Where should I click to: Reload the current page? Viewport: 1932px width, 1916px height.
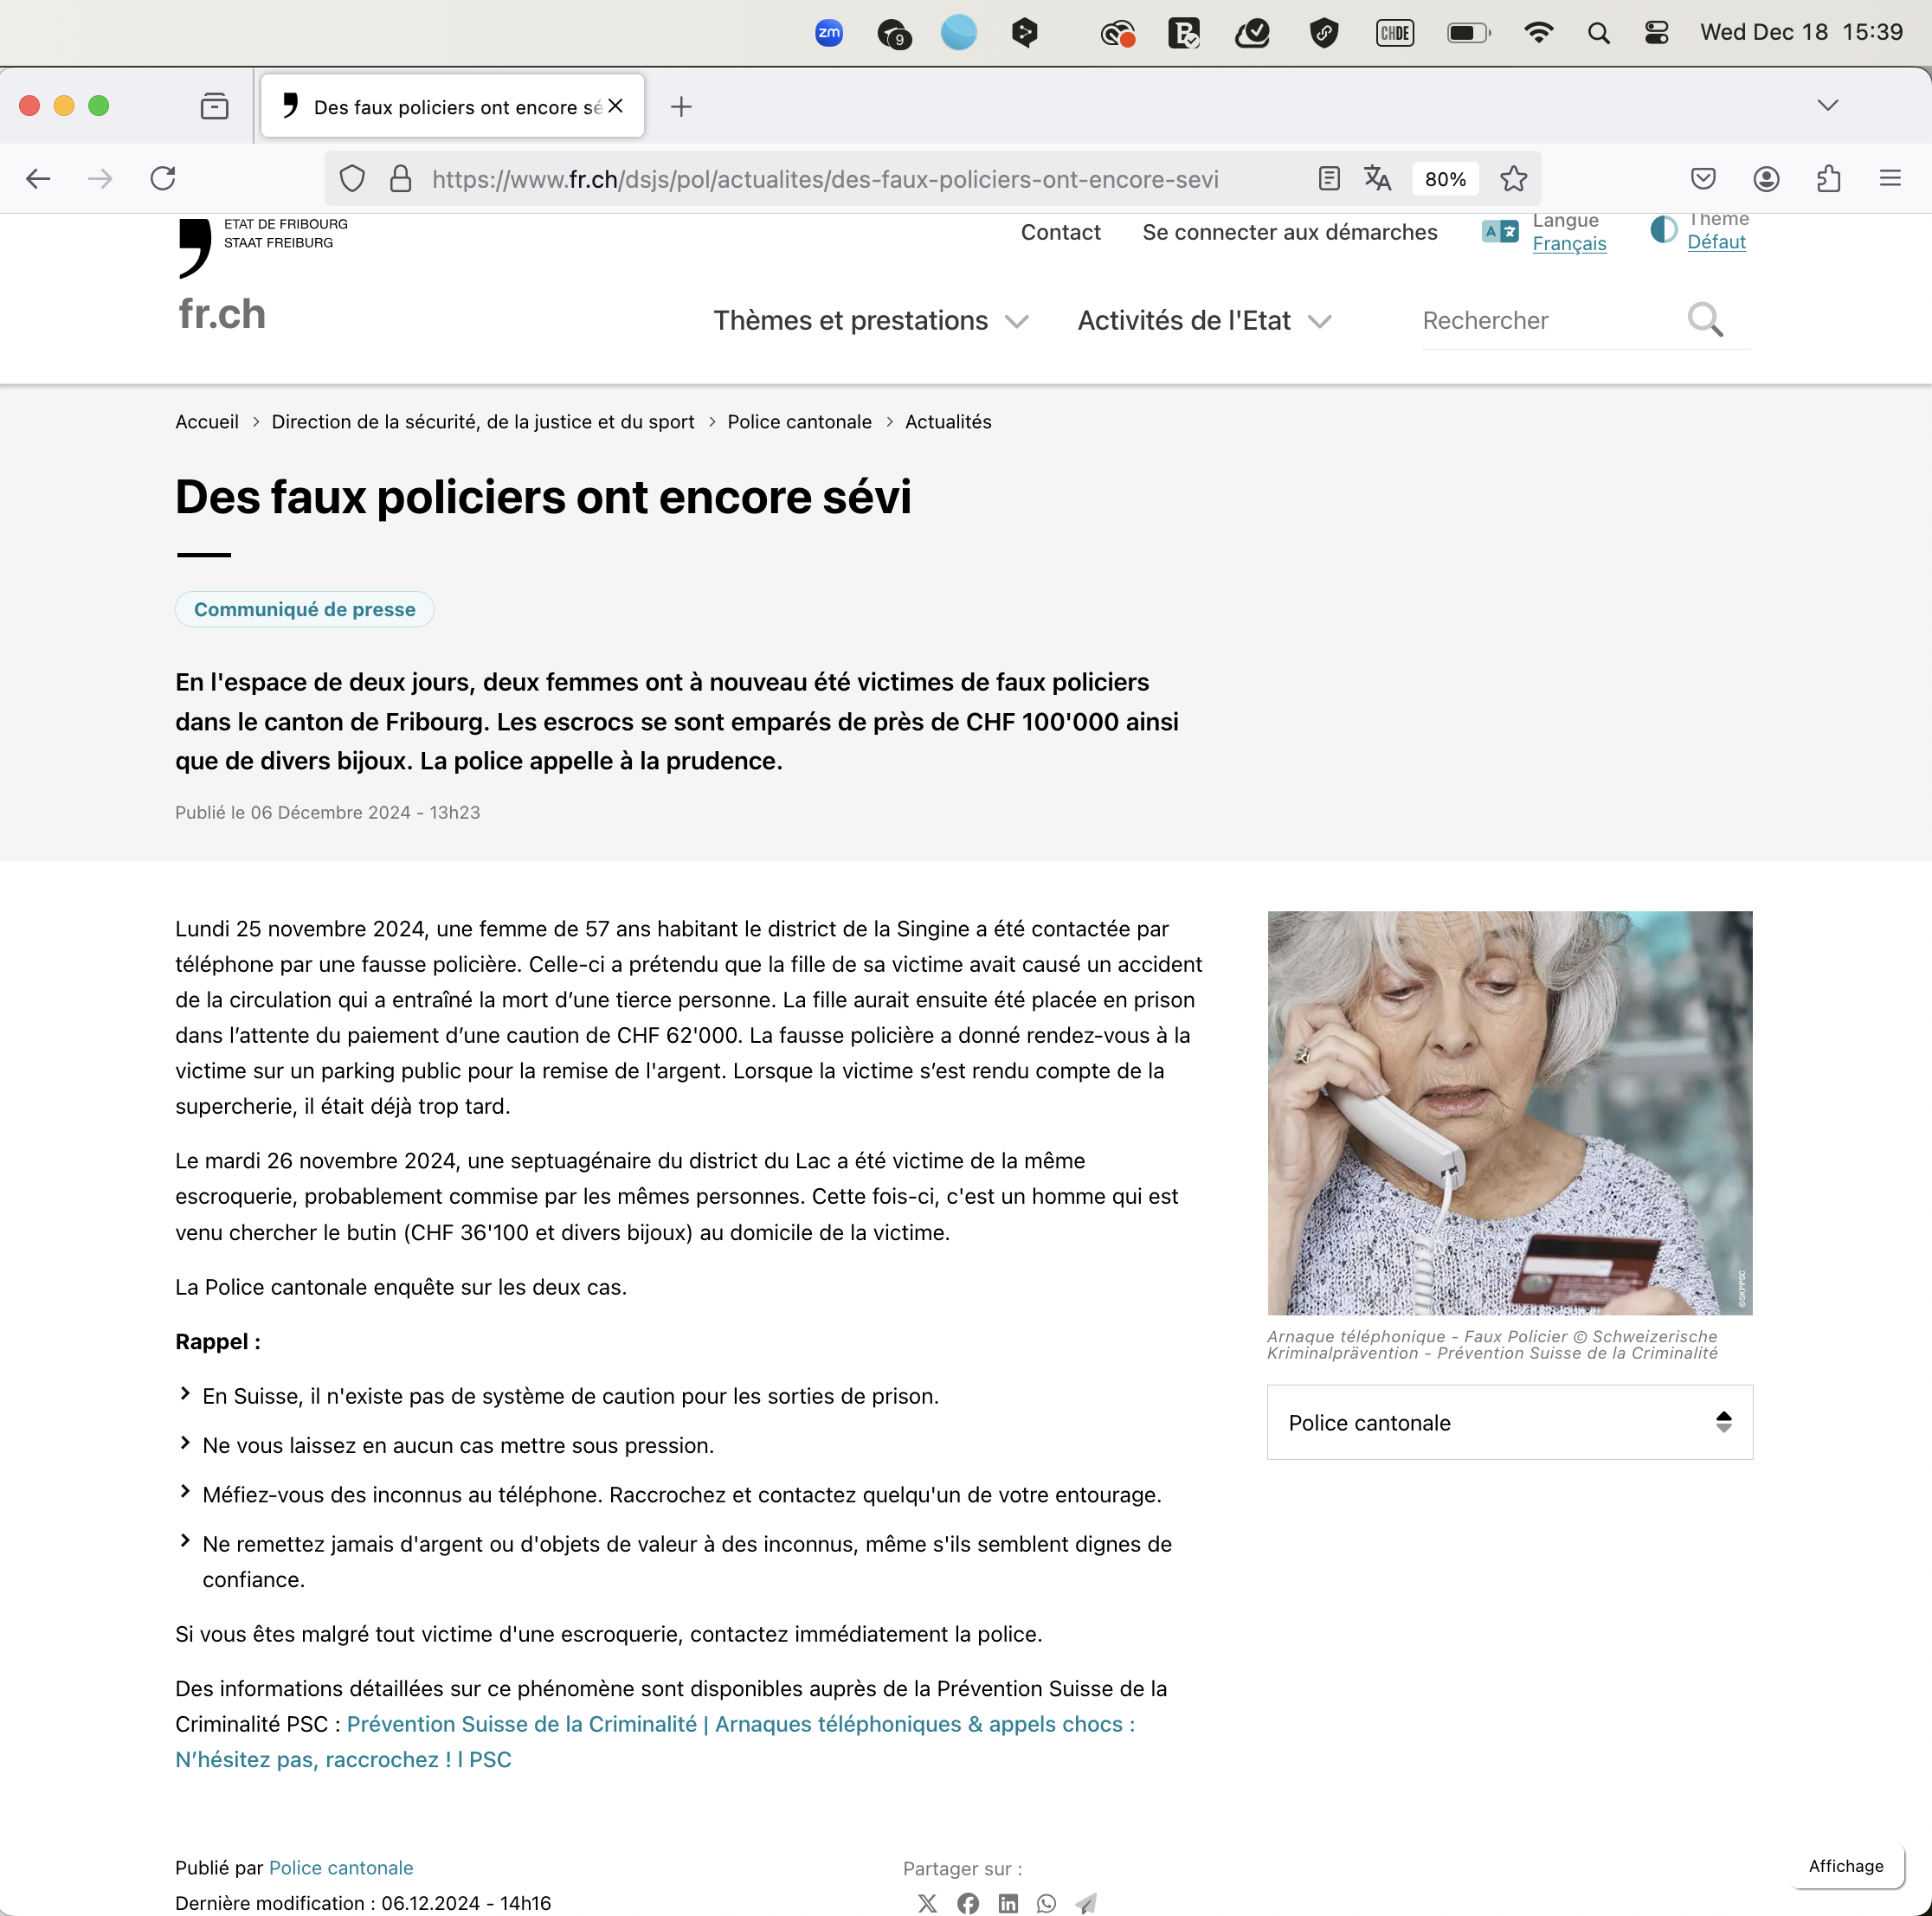163,179
